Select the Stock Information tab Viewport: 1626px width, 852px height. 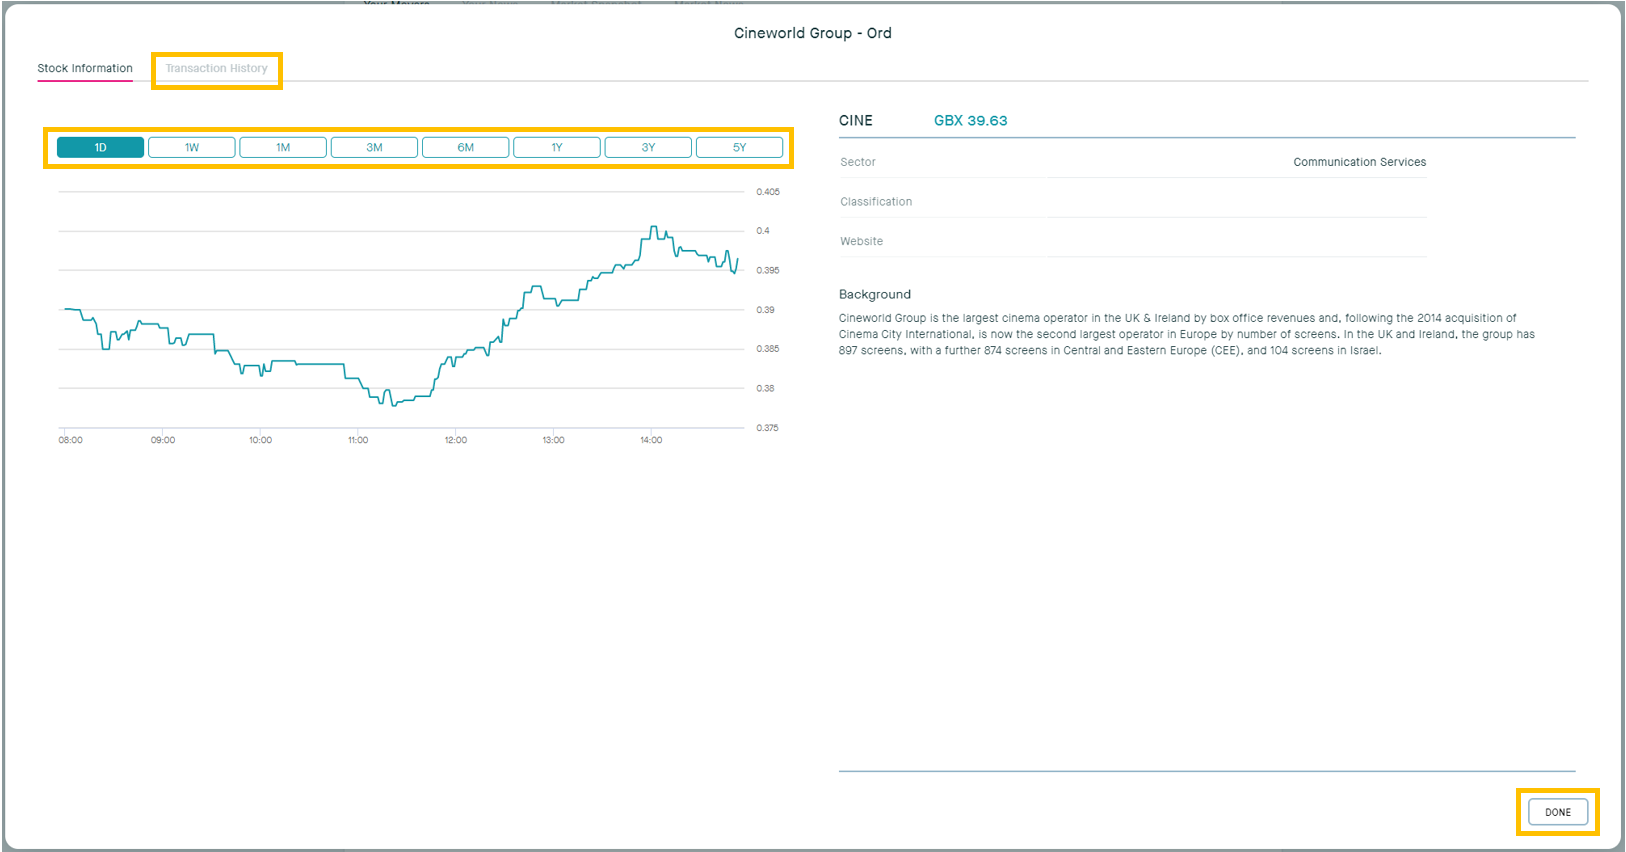(85, 69)
